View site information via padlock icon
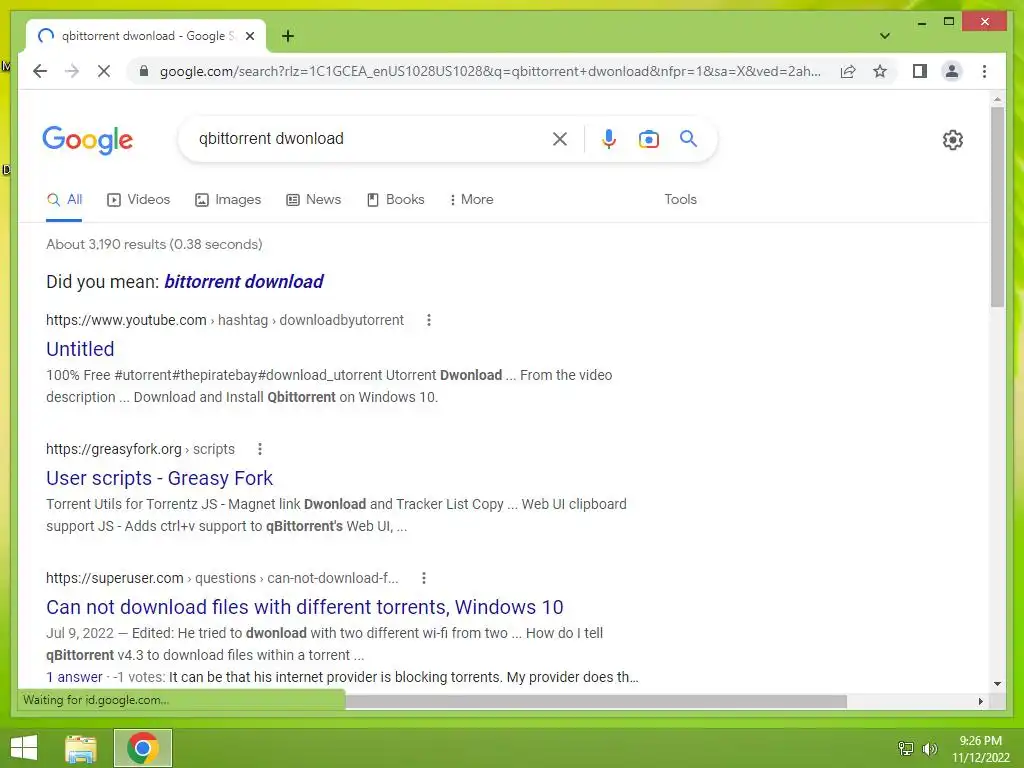Image resolution: width=1024 pixels, height=768 pixels. [144, 71]
